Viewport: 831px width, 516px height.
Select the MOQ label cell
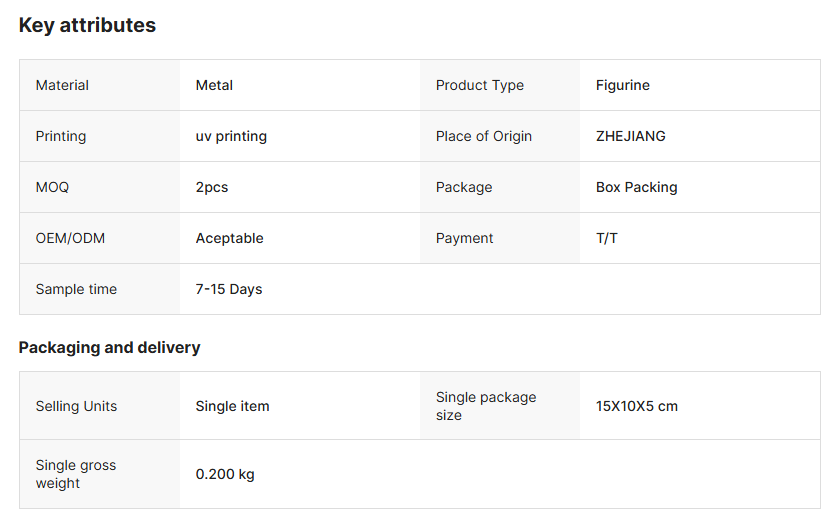[x=52, y=188]
